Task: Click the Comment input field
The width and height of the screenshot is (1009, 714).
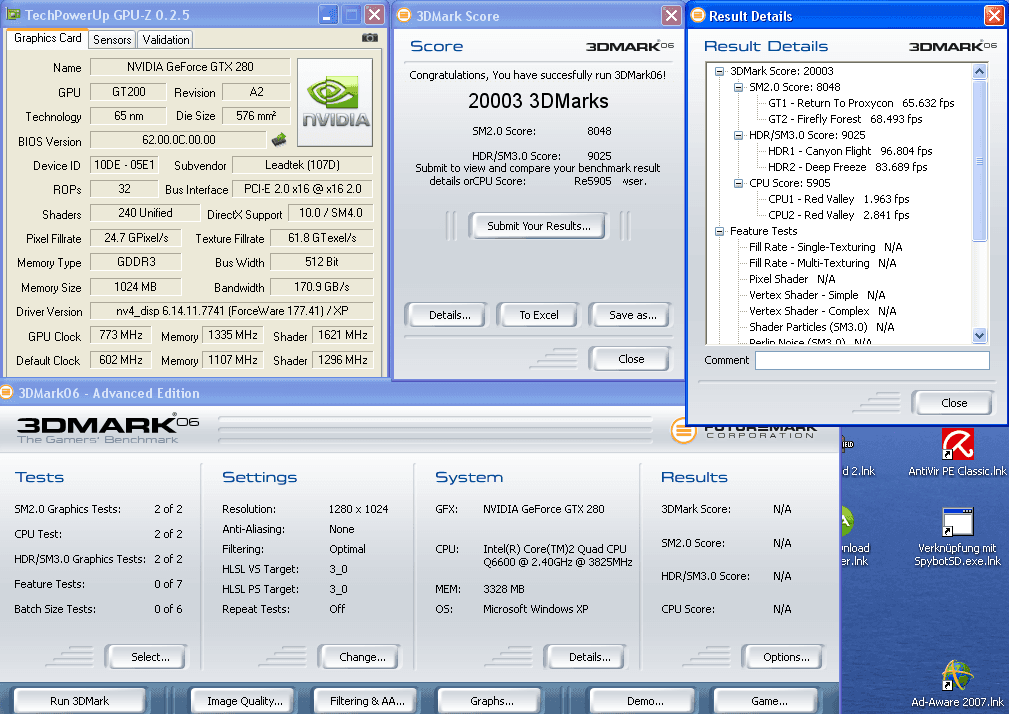Action: coord(872,360)
